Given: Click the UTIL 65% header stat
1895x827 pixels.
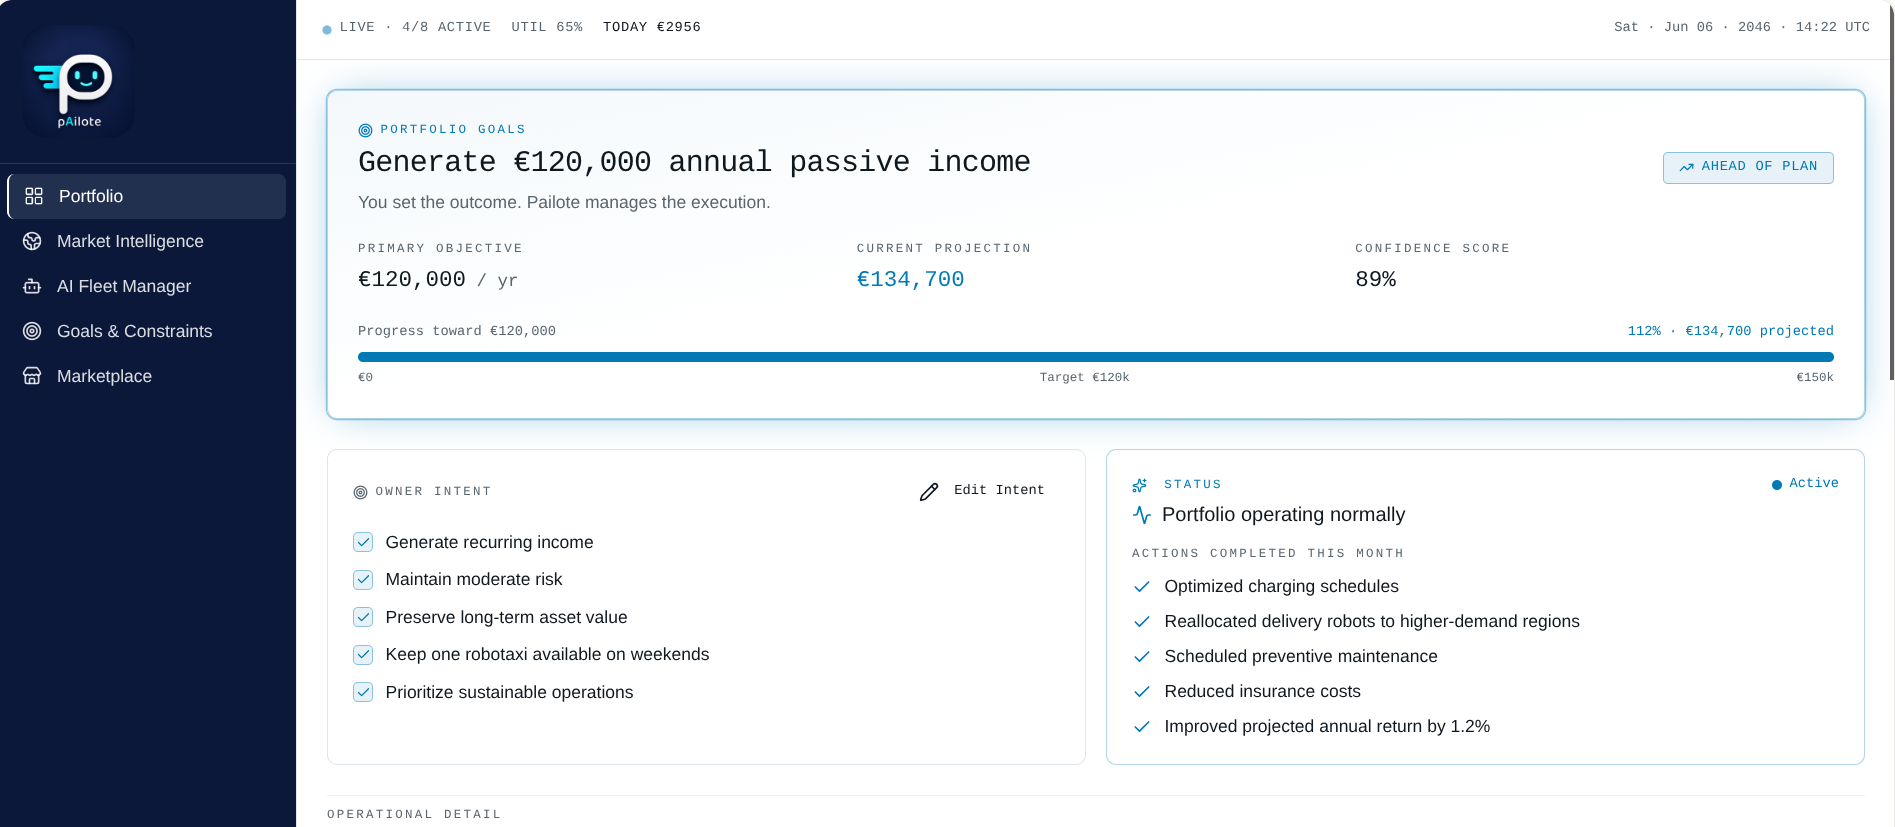Looking at the screenshot, I should pos(547,27).
